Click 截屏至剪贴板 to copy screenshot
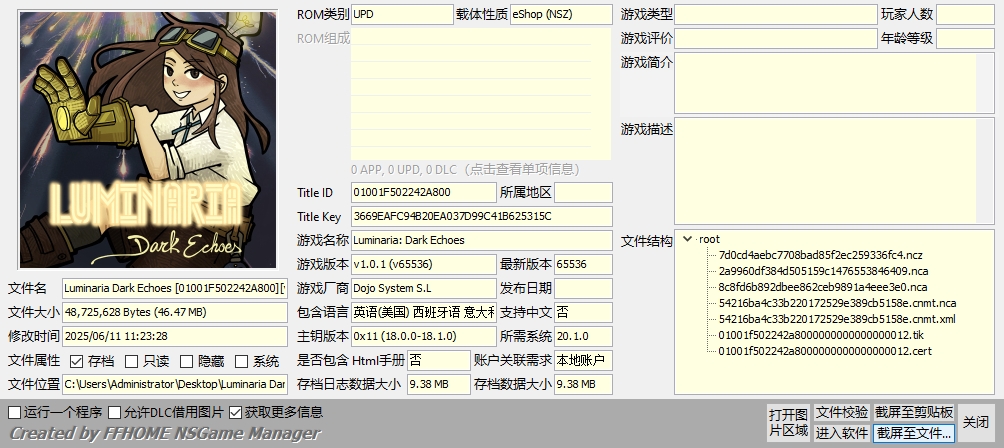 (914, 412)
